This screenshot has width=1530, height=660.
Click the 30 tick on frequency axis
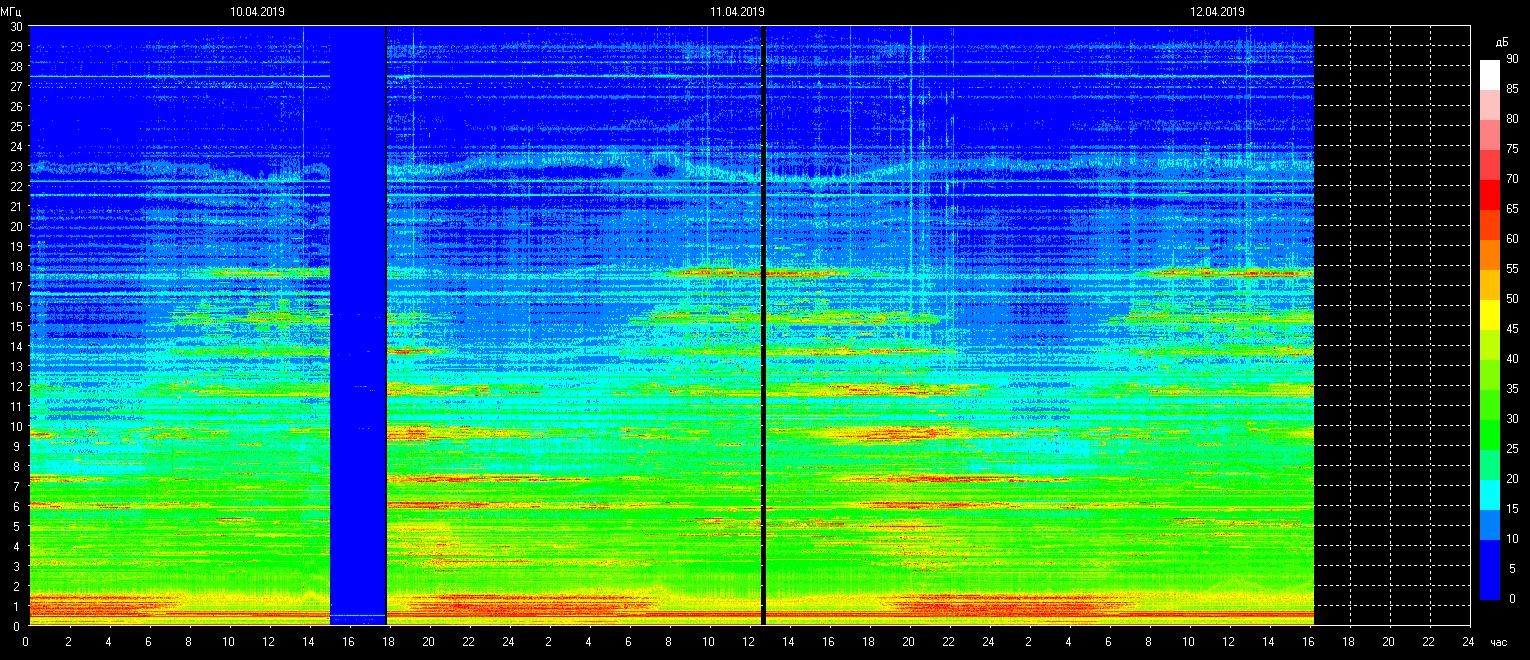tap(16, 27)
